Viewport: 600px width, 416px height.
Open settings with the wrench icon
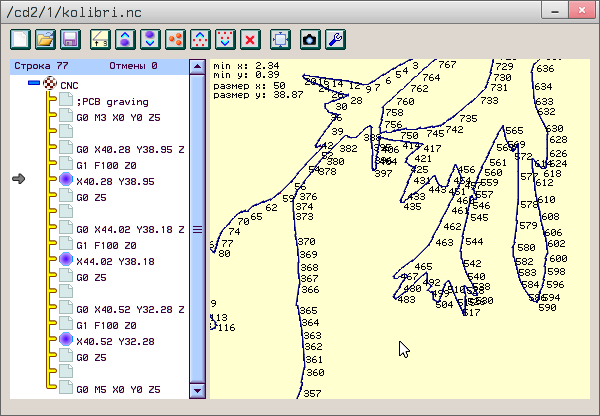[x=335, y=39]
